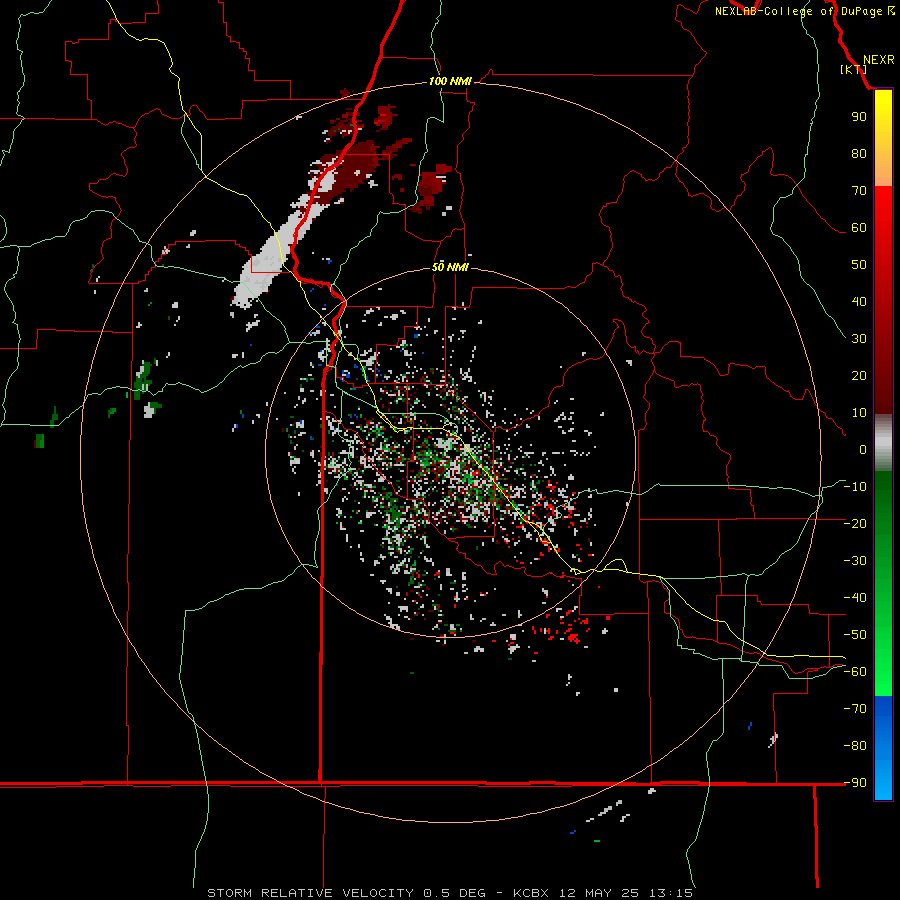Select the 40 value on velocity scale
Screen dimensions: 900x900
click(x=859, y=301)
